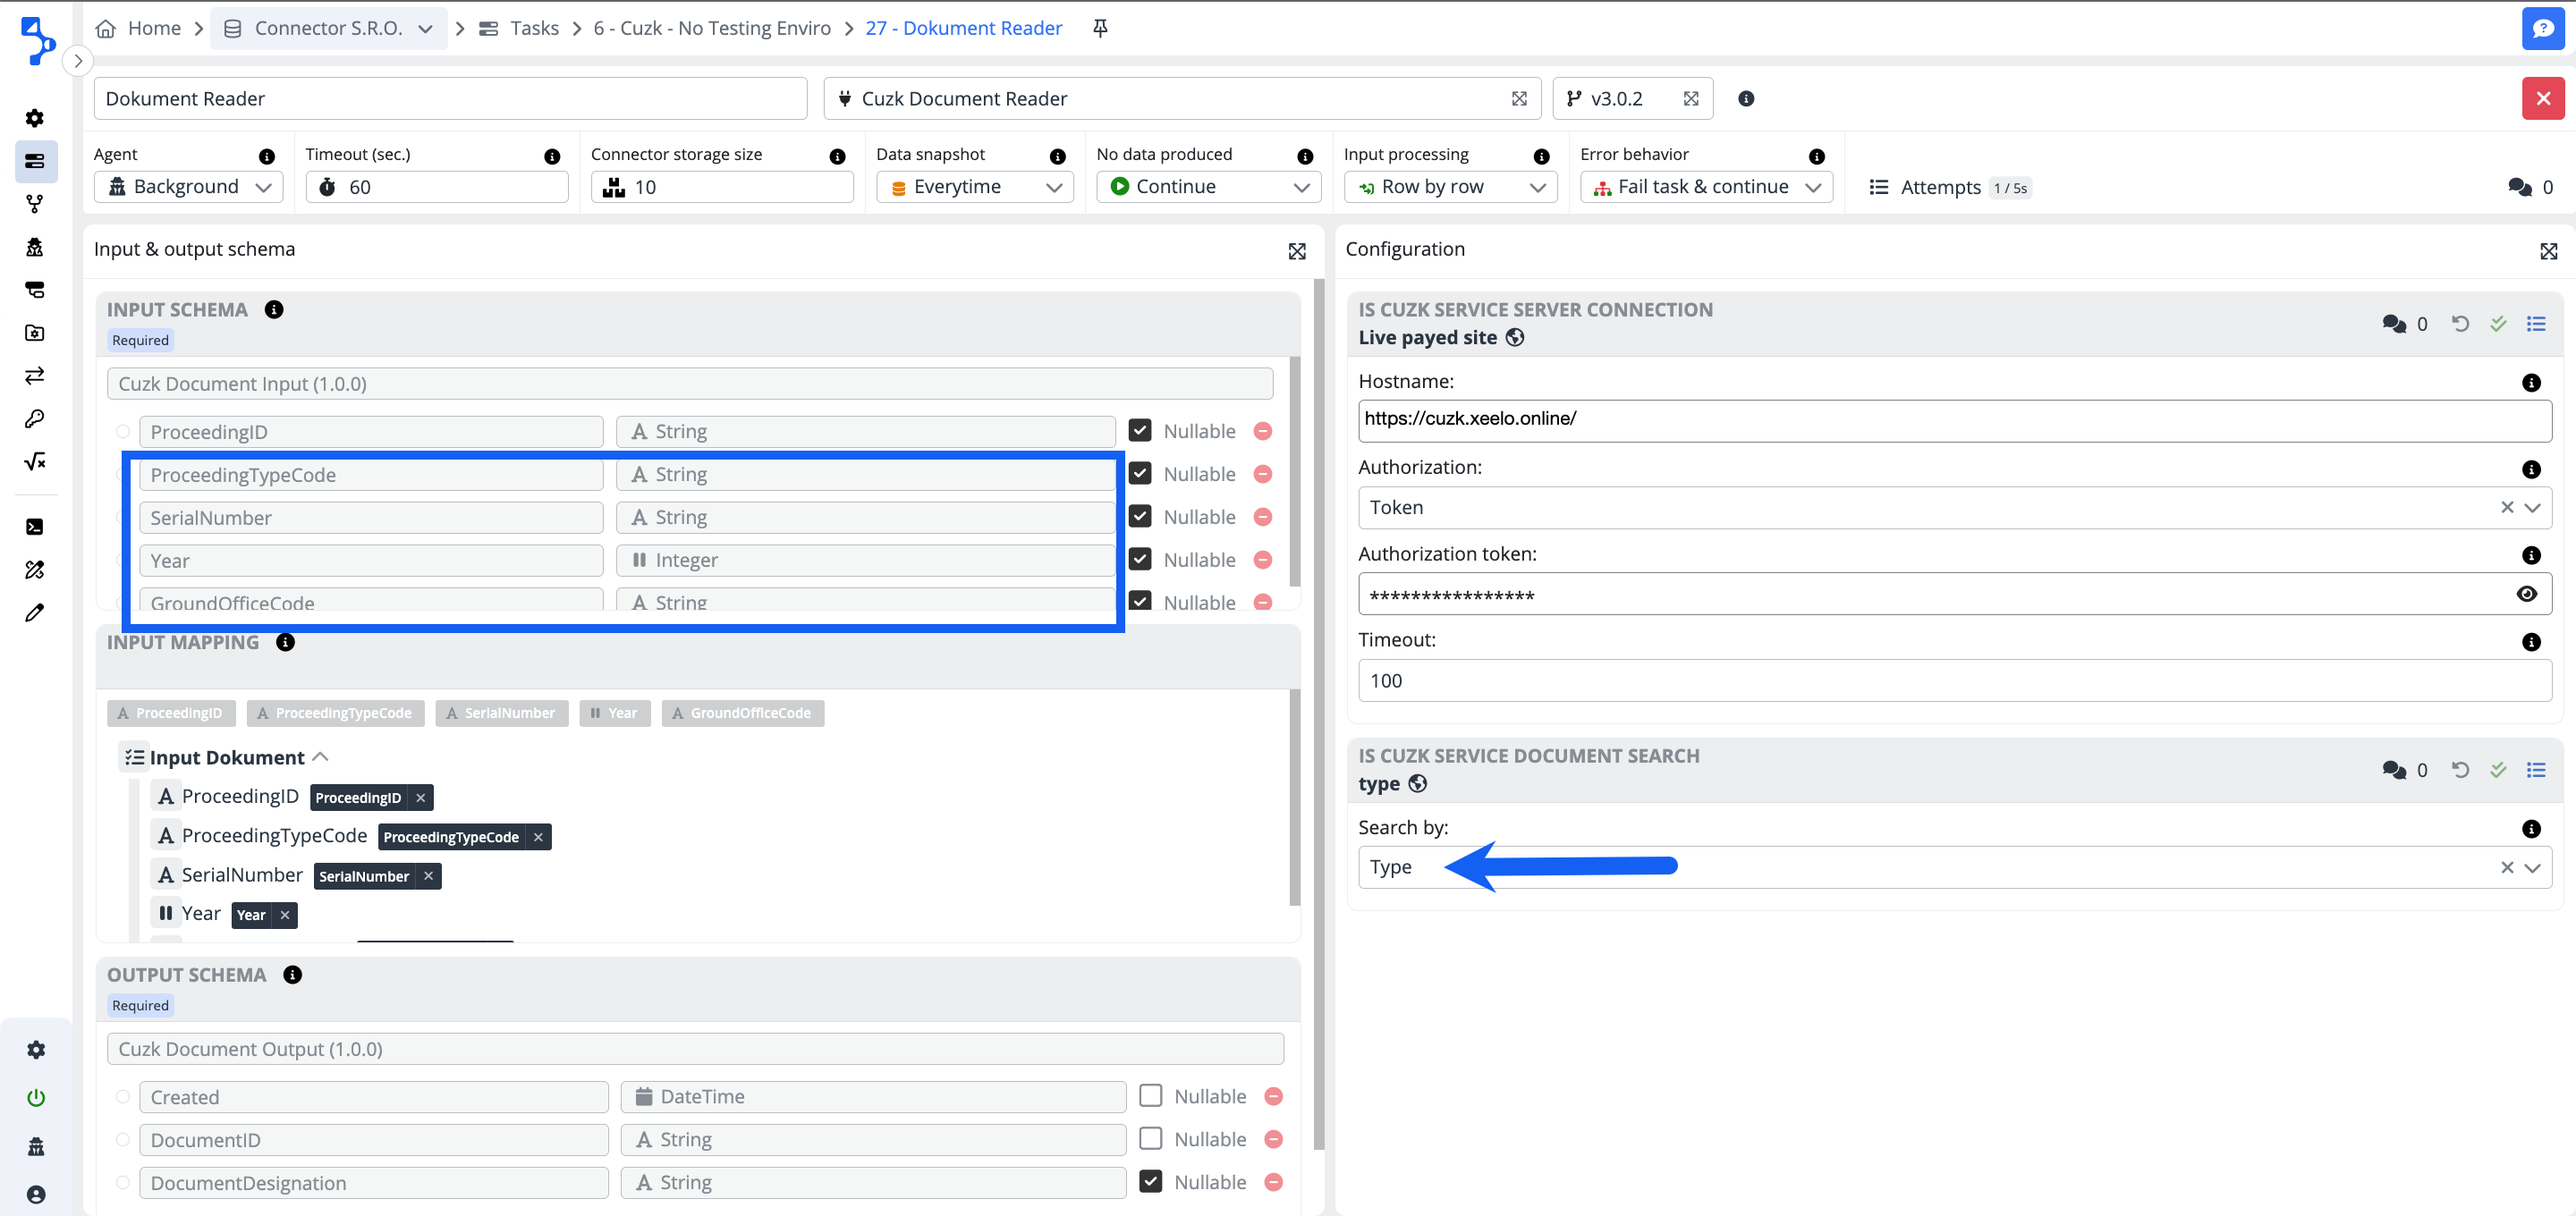Viewport: 2576px width, 1216px height.
Task: Collapse the Input Dokument mapping section
Action: pyautogui.click(x=320, y=756)
